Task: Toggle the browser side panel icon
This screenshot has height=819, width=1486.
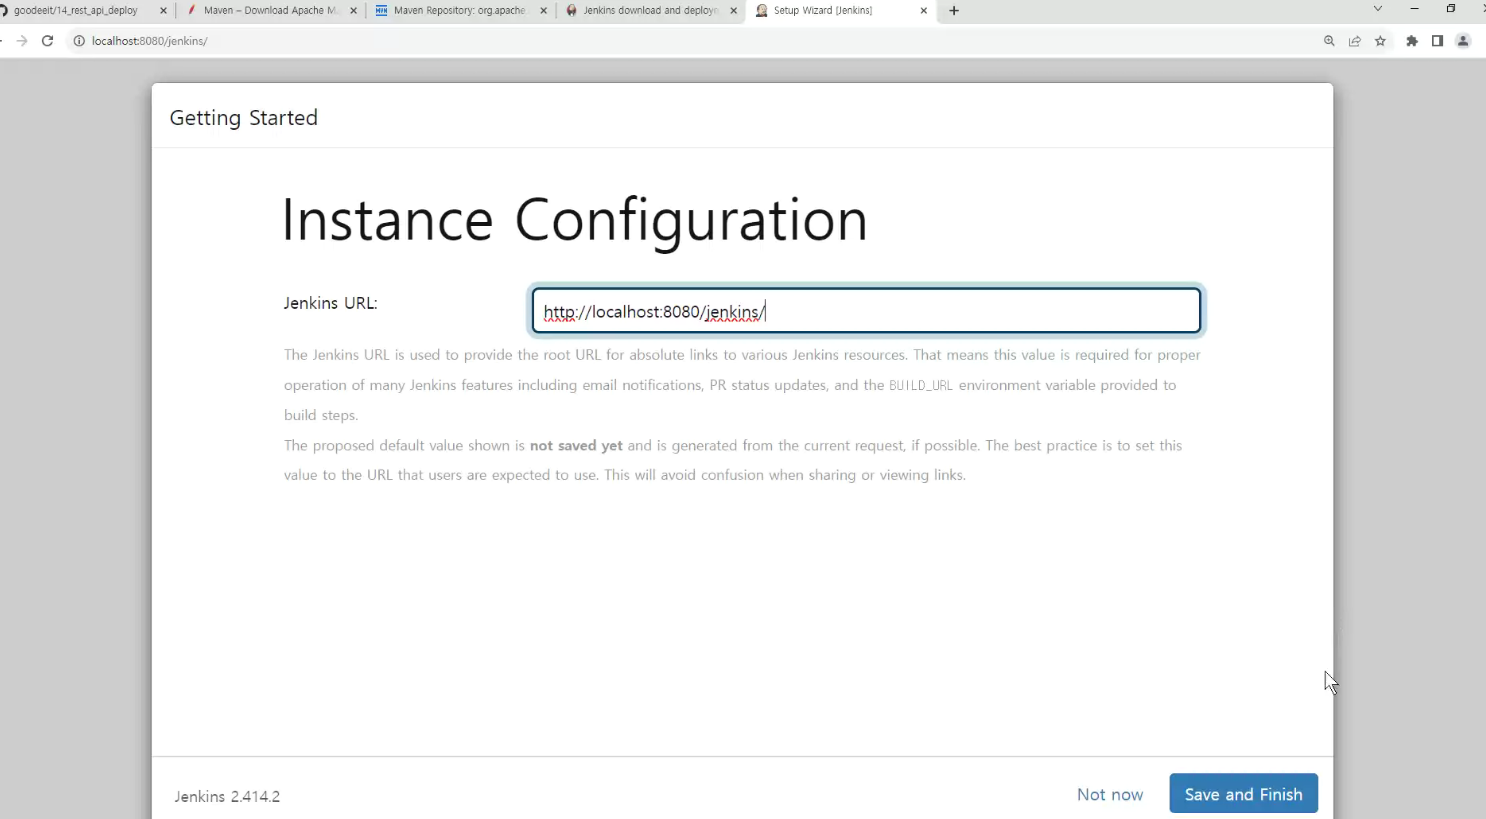Action: pyautogui.click(x=1437, y=41)
